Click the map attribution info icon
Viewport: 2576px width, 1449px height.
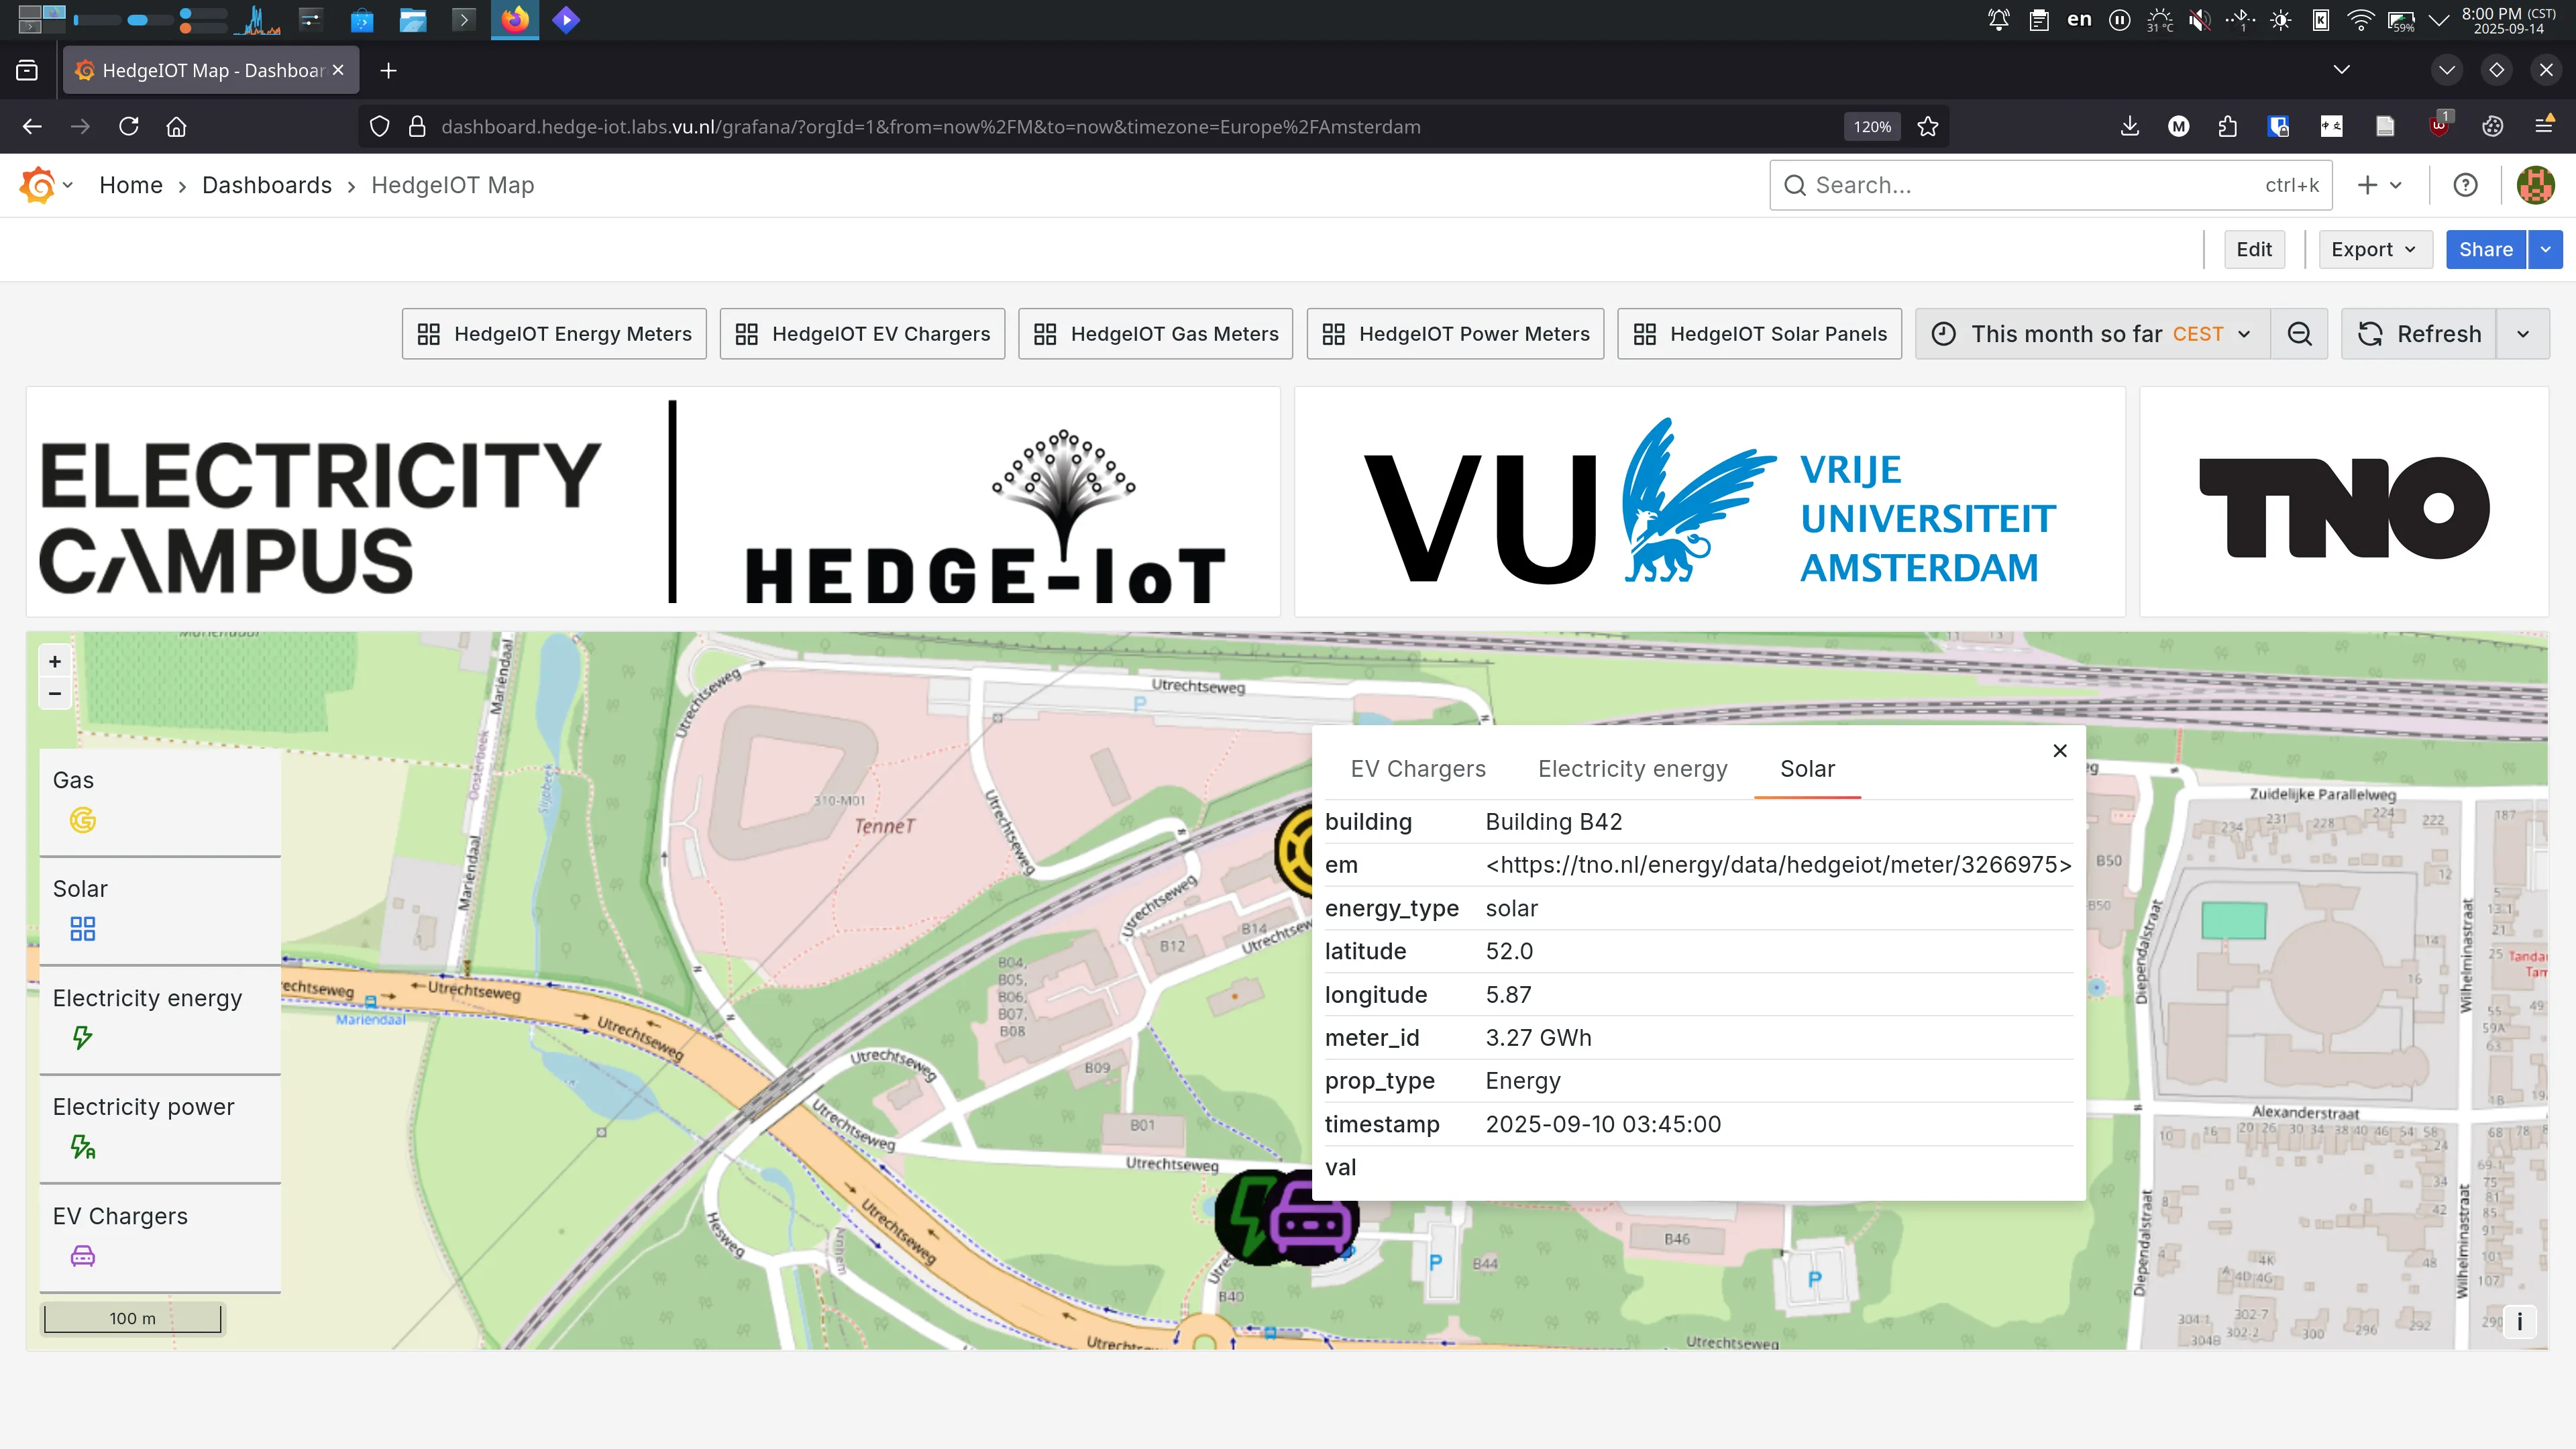2520,1321
